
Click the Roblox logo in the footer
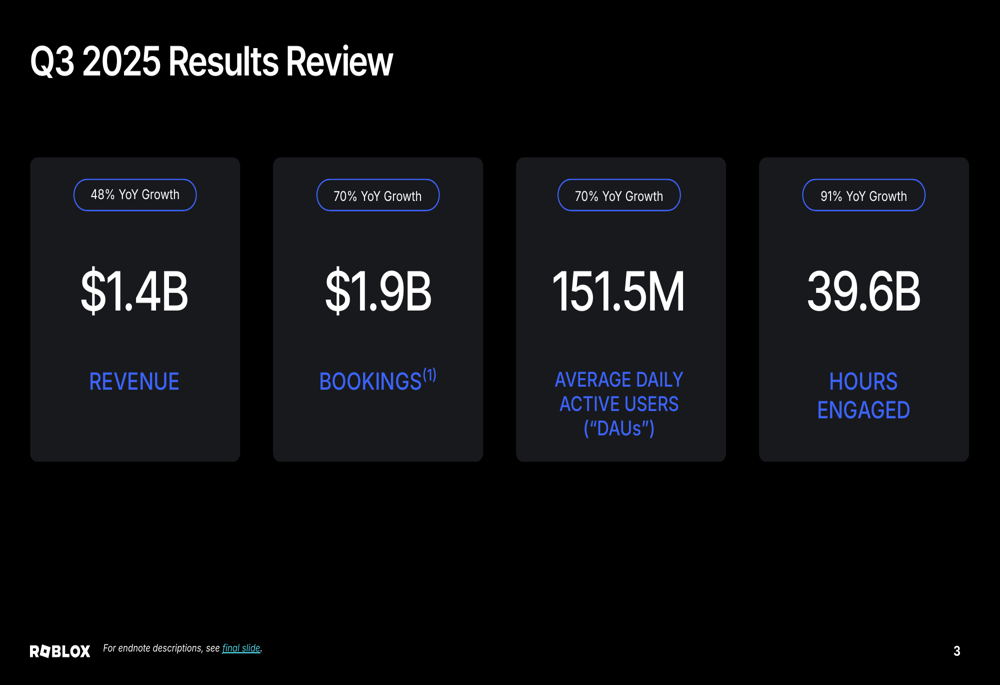coord(60,651)
